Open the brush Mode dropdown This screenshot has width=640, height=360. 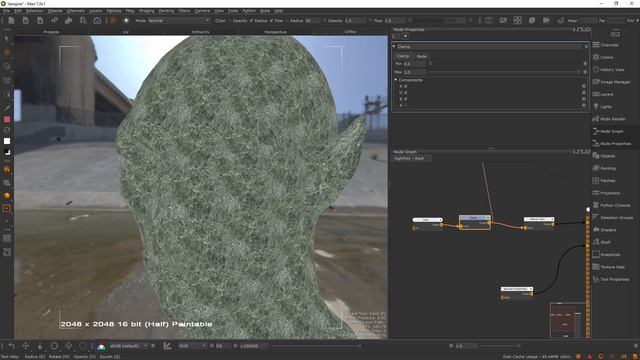pyautogui.click(x=179, y=20)
